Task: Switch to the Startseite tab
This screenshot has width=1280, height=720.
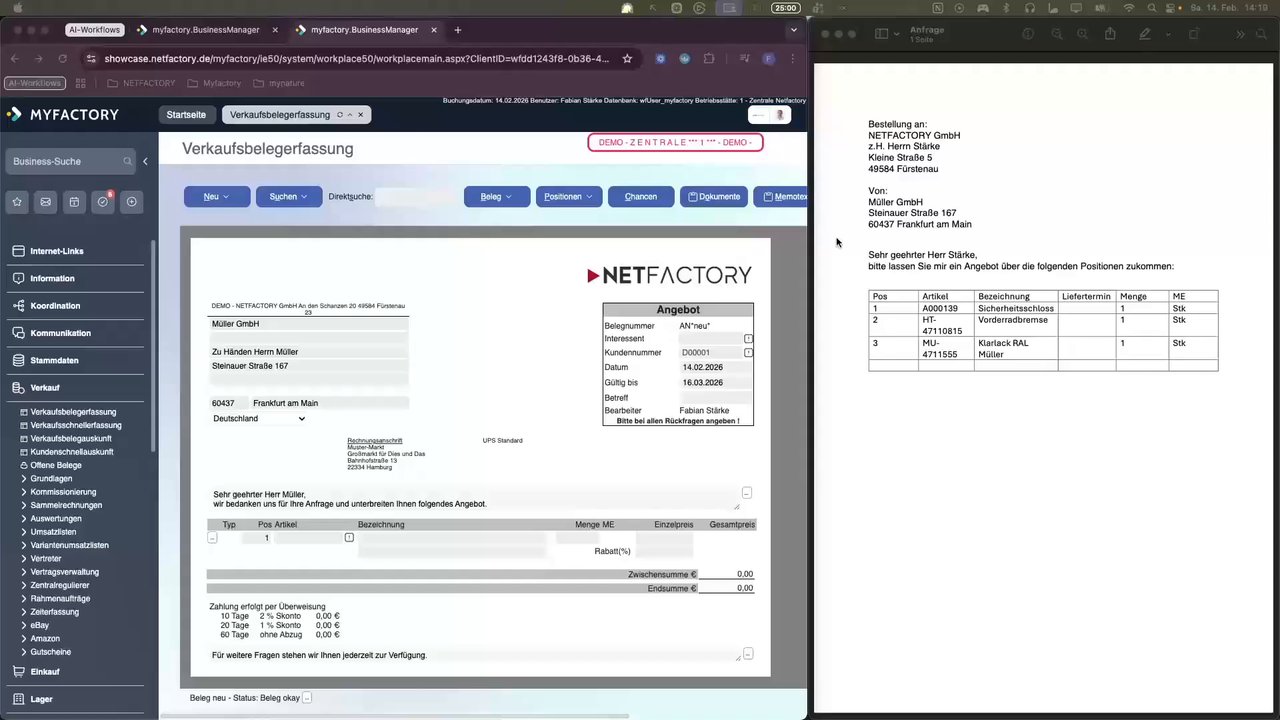Action: pos(186,114)
